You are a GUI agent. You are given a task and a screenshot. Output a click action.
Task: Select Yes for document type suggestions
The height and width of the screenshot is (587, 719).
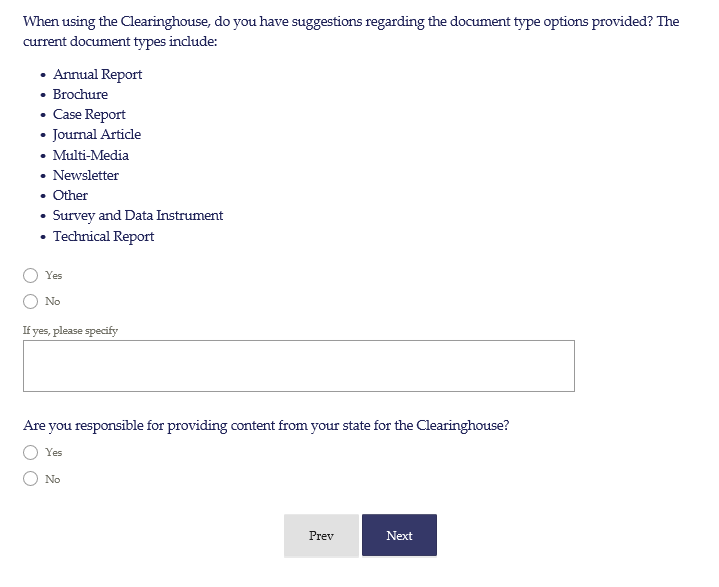(x=31, y=275)
